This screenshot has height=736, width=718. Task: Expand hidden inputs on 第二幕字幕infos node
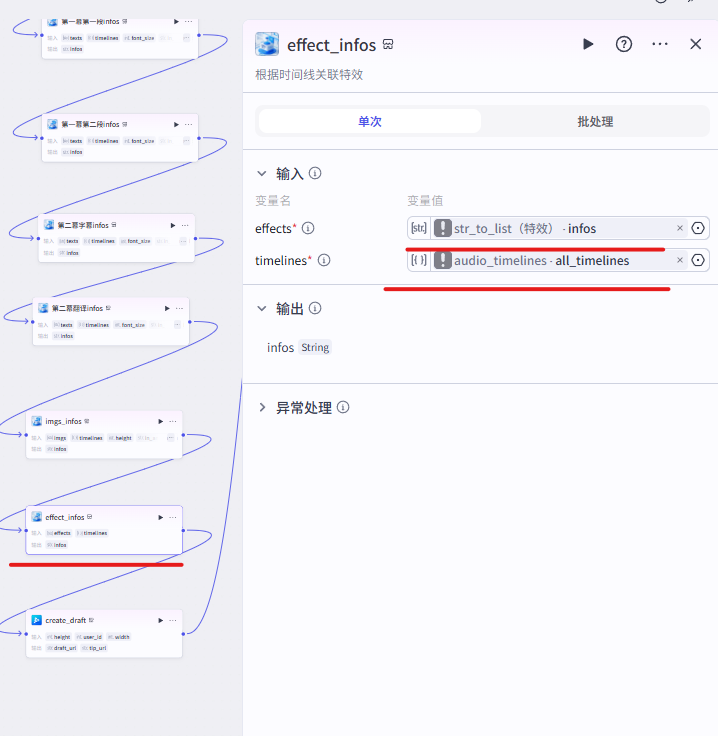tap(183, 241)
